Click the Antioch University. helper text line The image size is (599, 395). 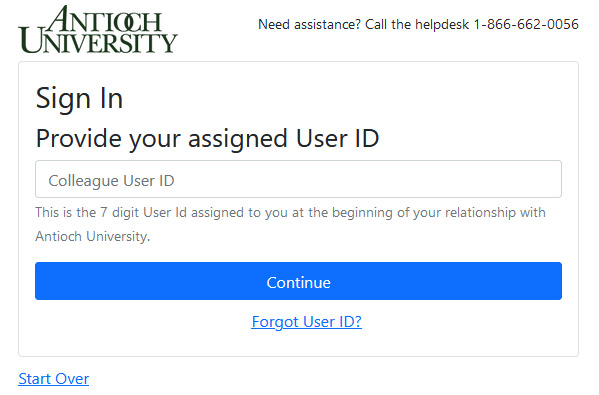[92, 236]
